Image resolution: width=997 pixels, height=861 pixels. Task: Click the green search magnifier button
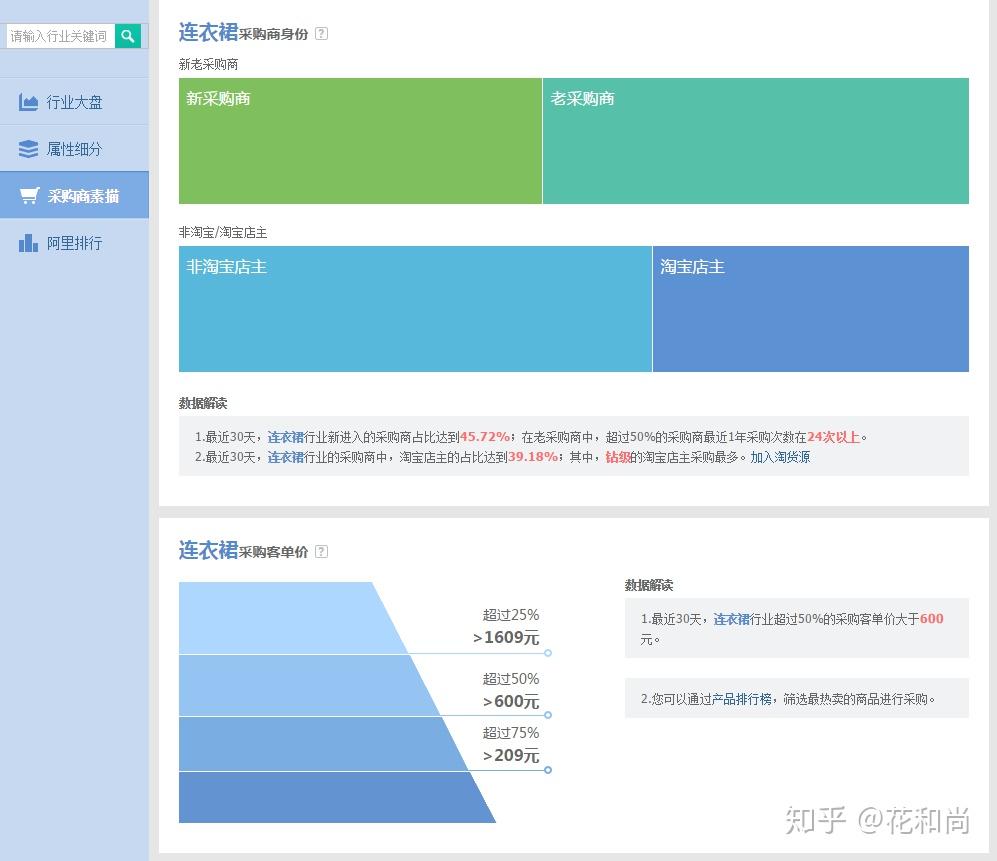tap(128, 36)
